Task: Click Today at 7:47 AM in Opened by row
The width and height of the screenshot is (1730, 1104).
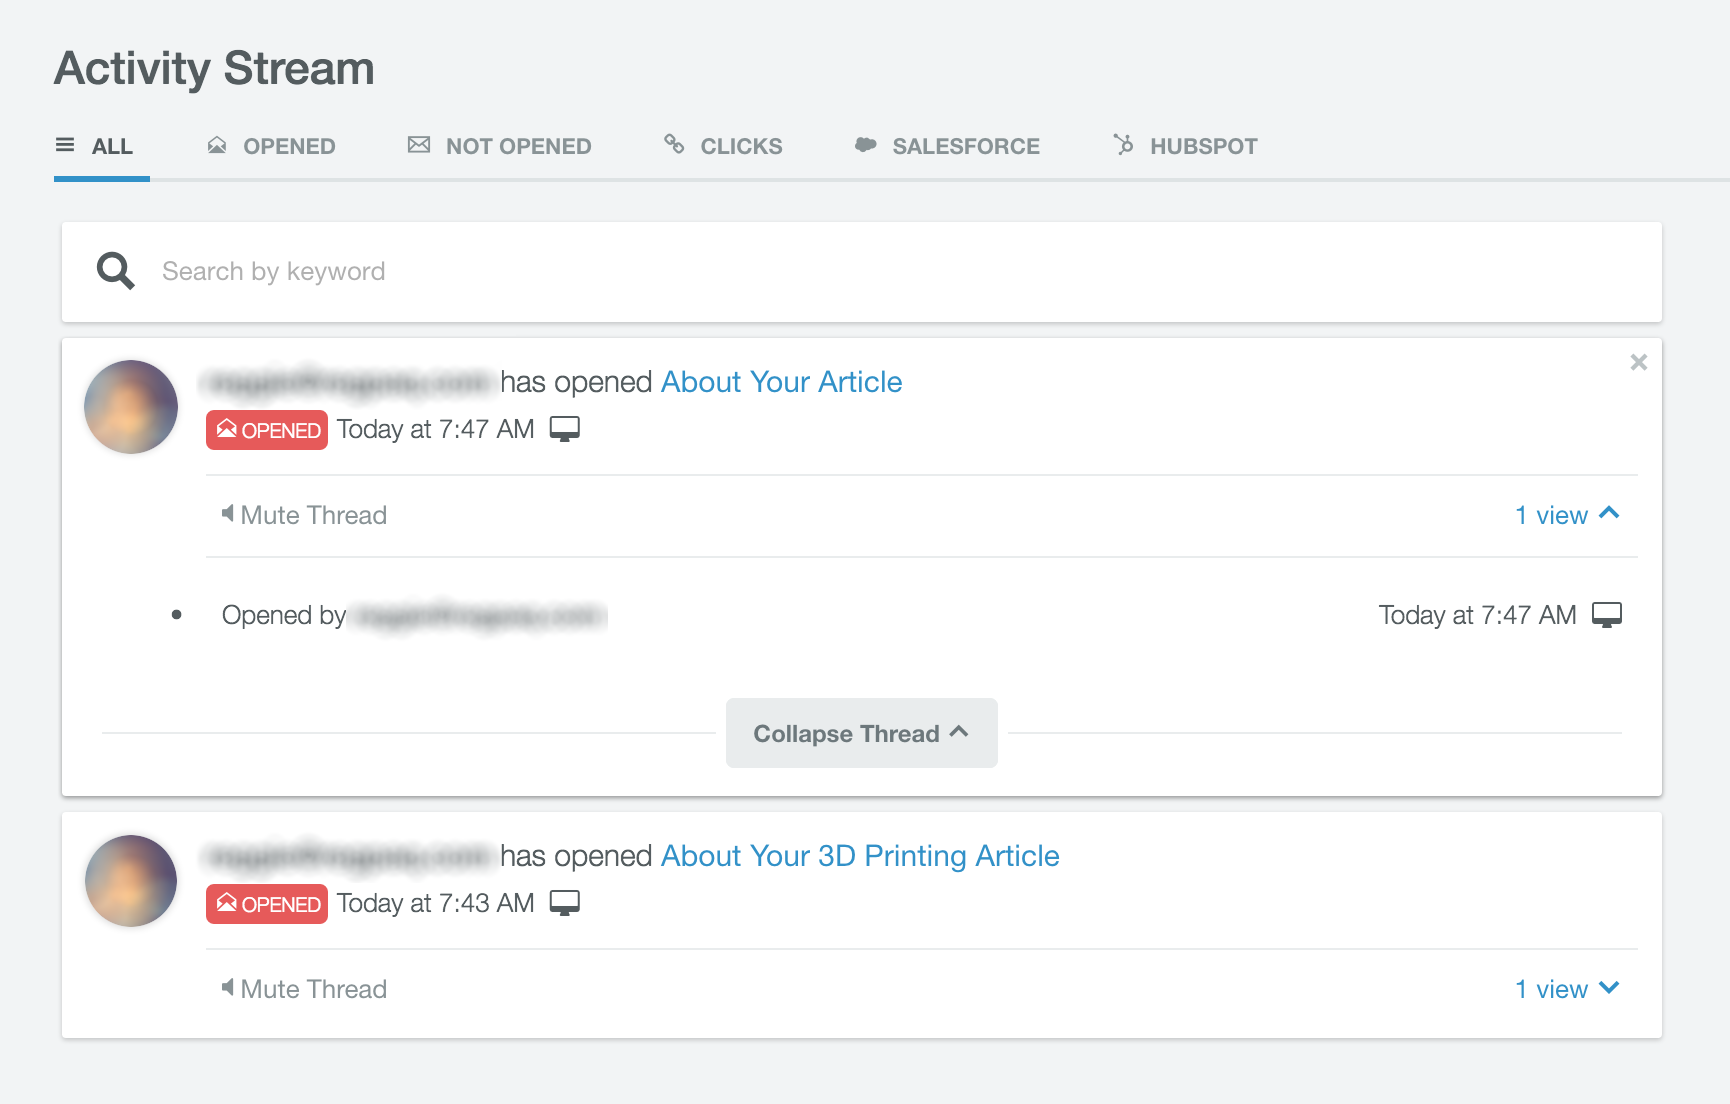Action: click(x=1478, y=615)
